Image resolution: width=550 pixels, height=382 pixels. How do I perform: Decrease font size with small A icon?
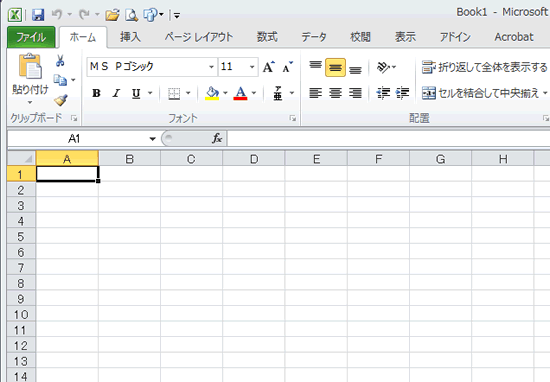point(287,67)
